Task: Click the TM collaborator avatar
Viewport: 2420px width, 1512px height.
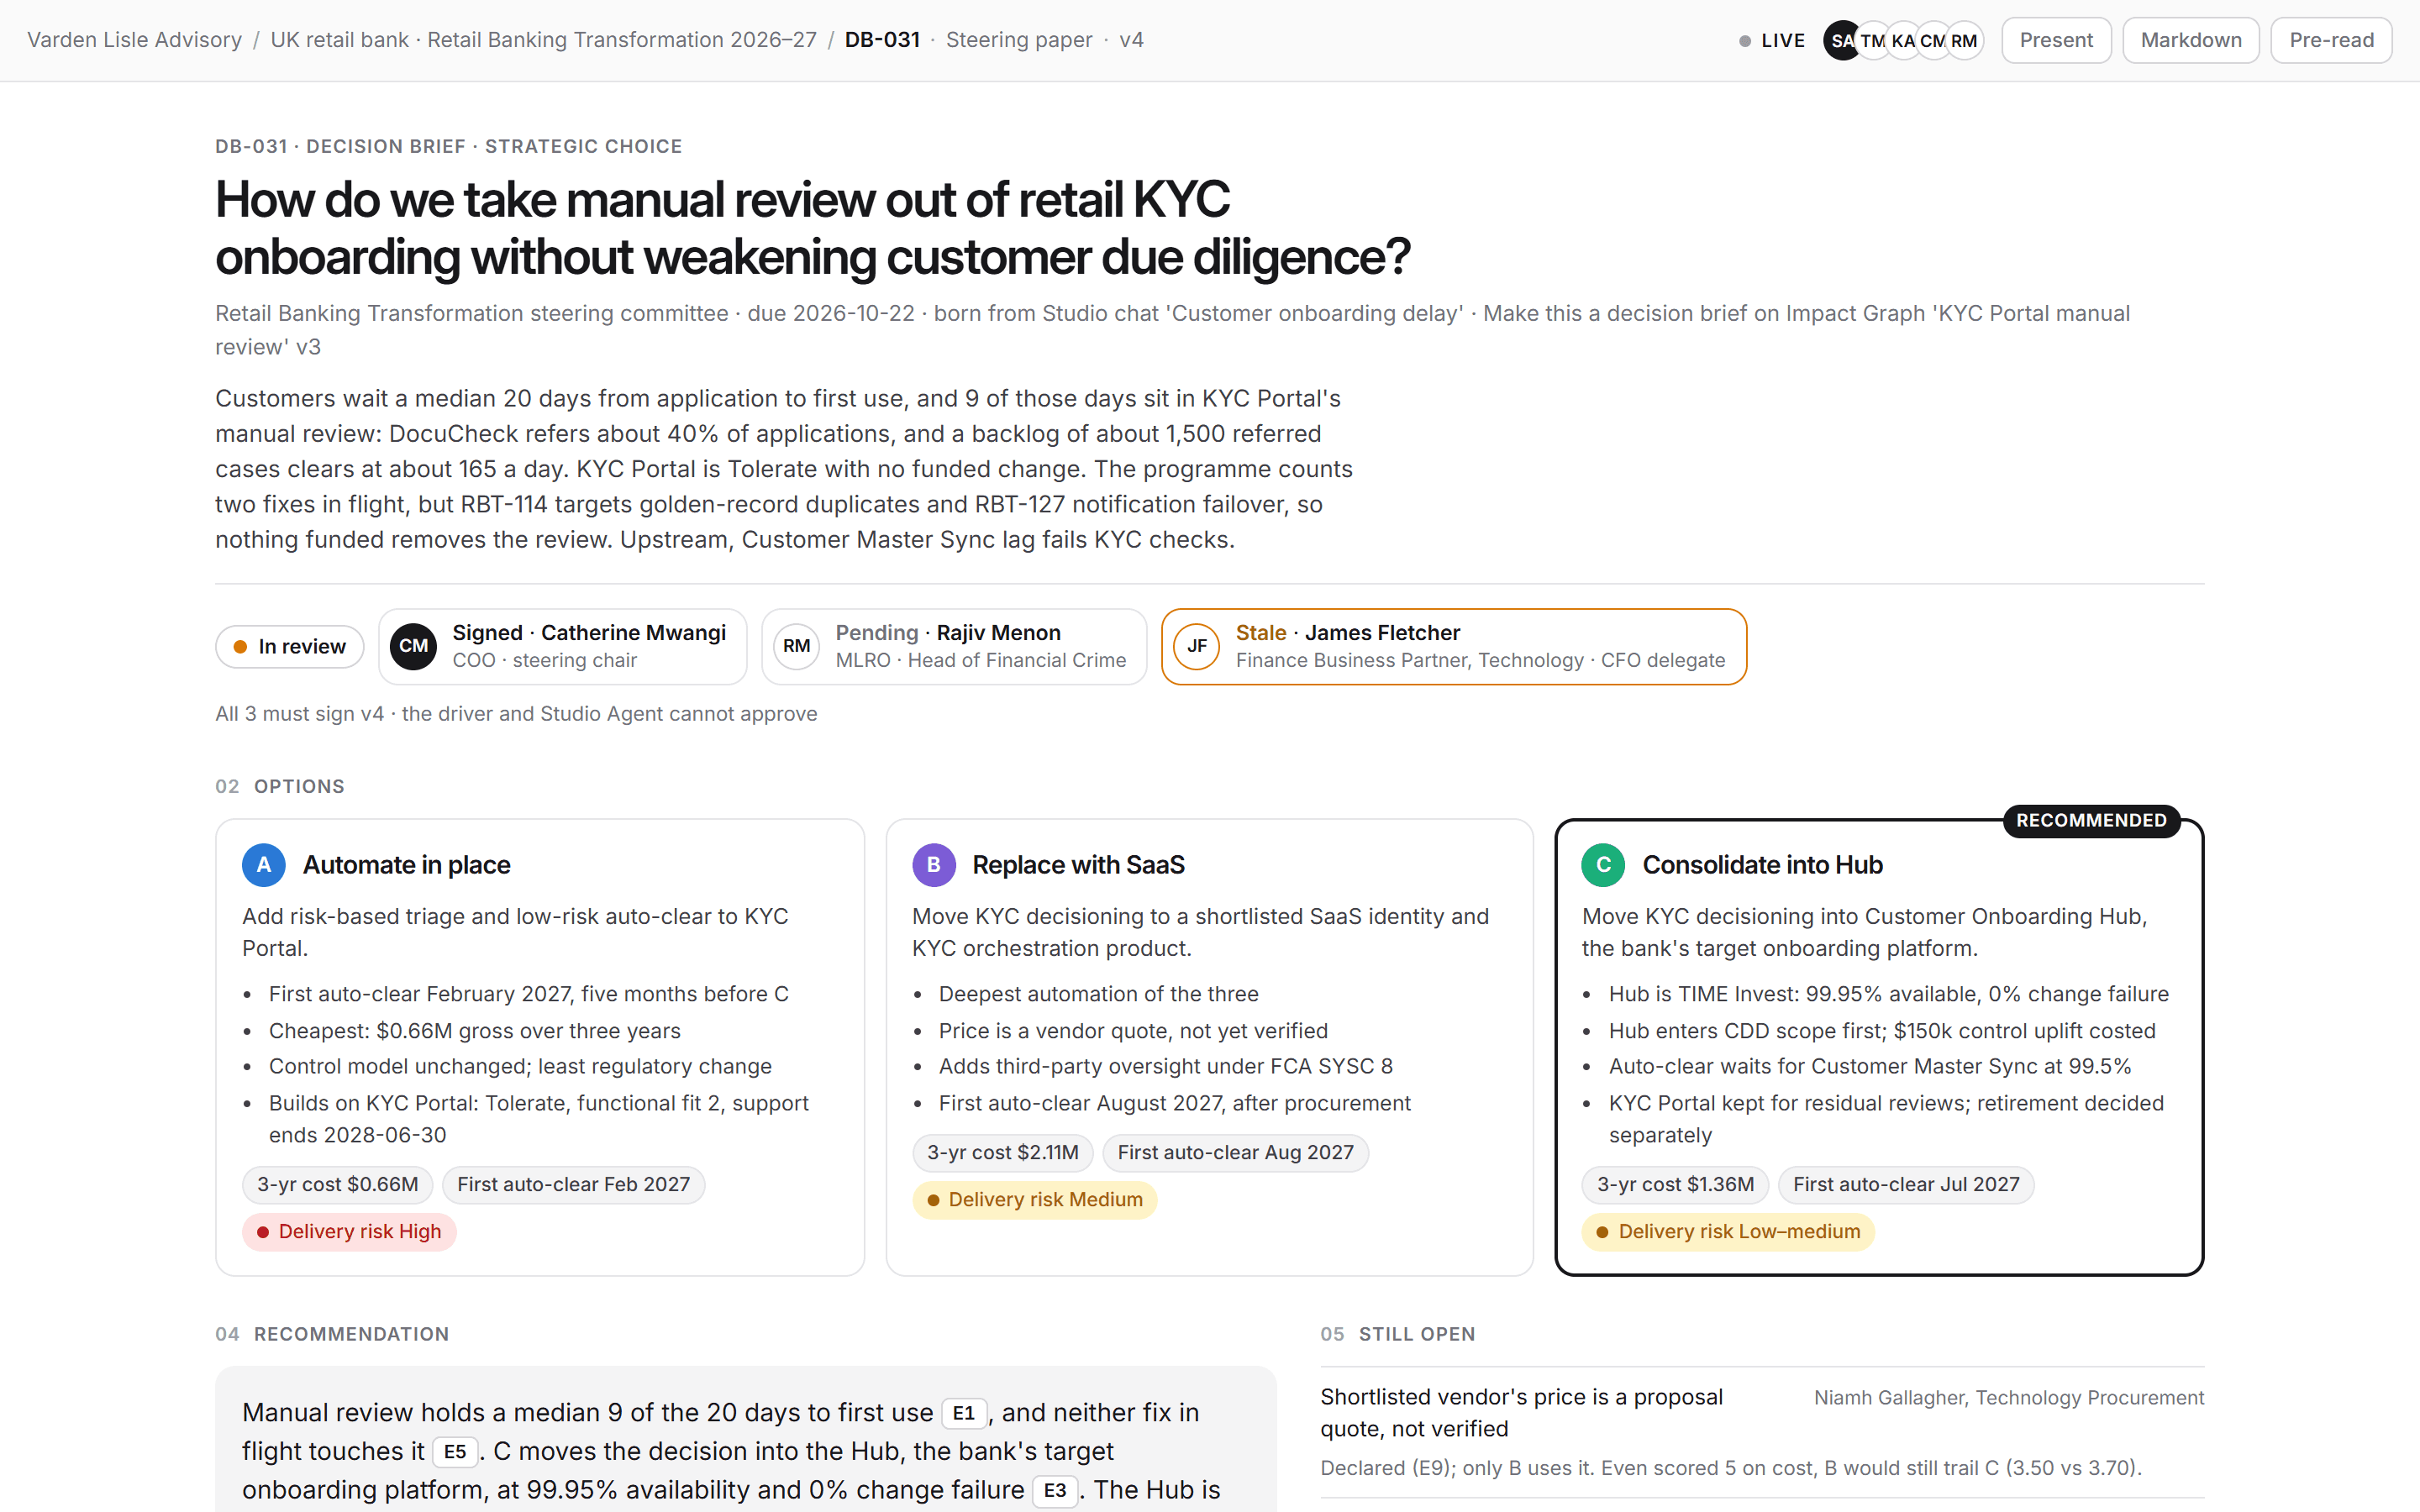Action: click(x=1873, y=41)
